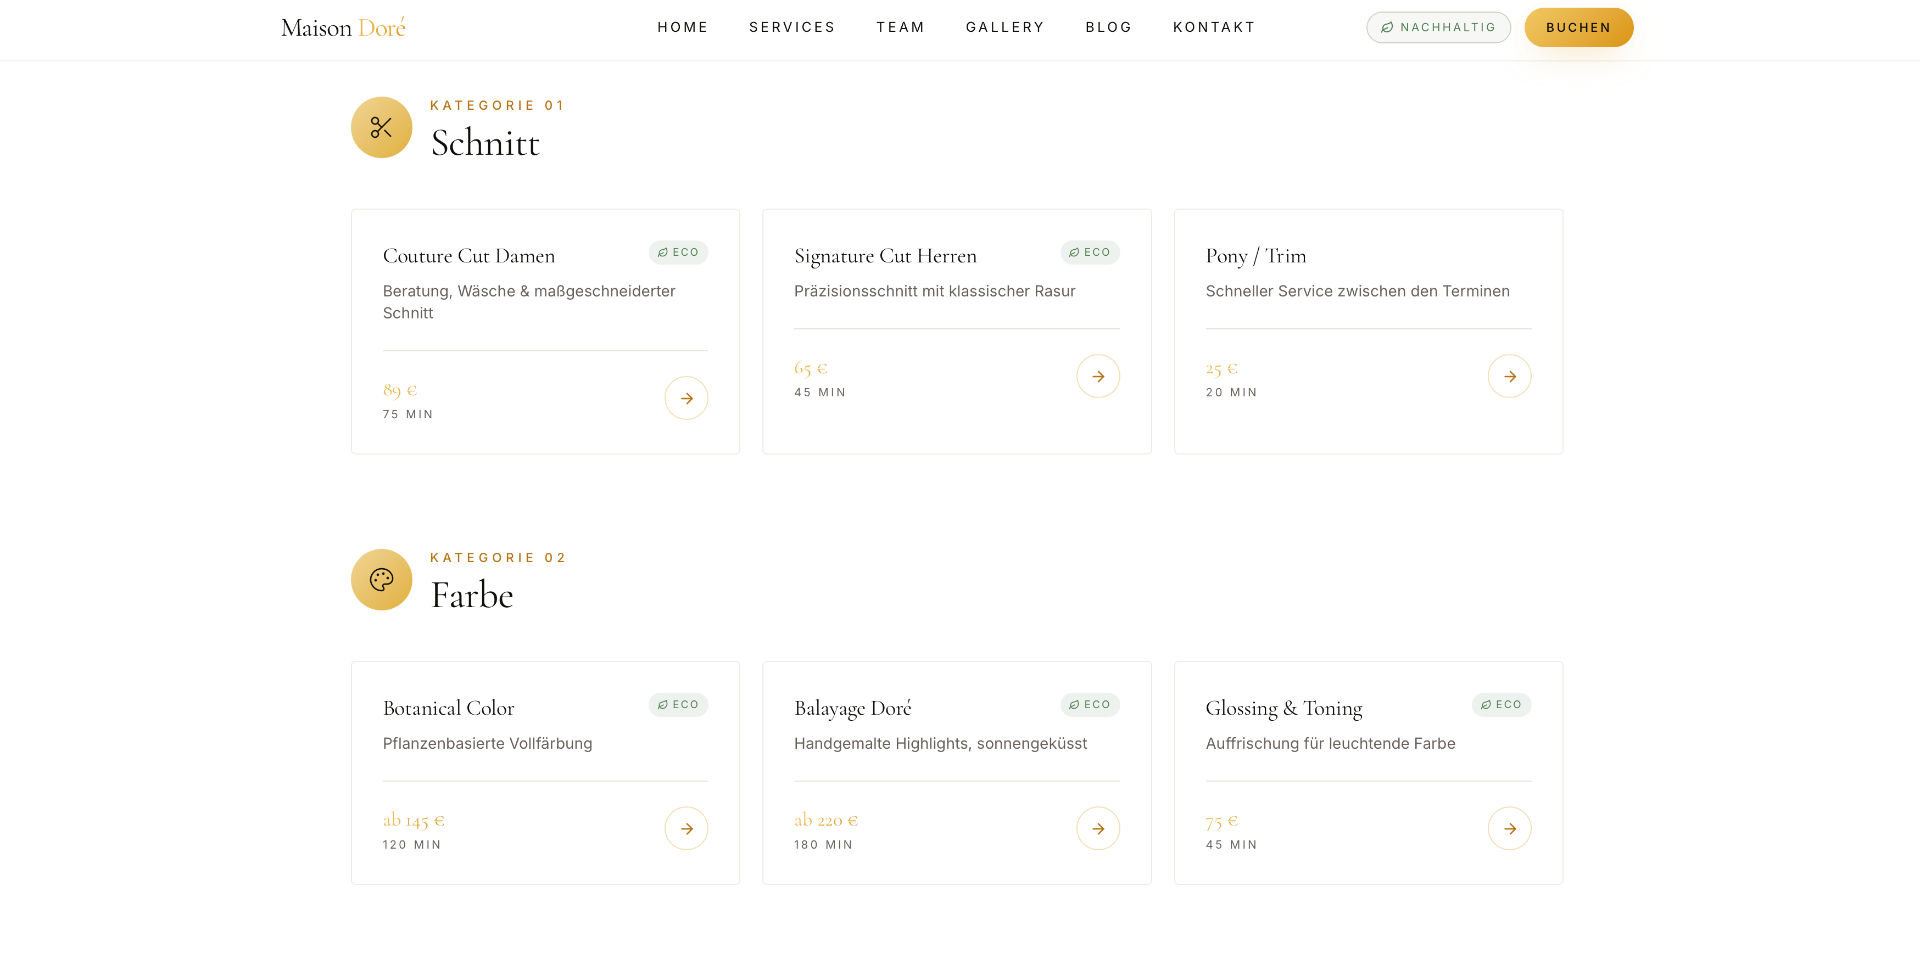This screenshot has height=976, width=1920.
Task: Click the Maison Doré logo
Action: [x=343, y=27]
